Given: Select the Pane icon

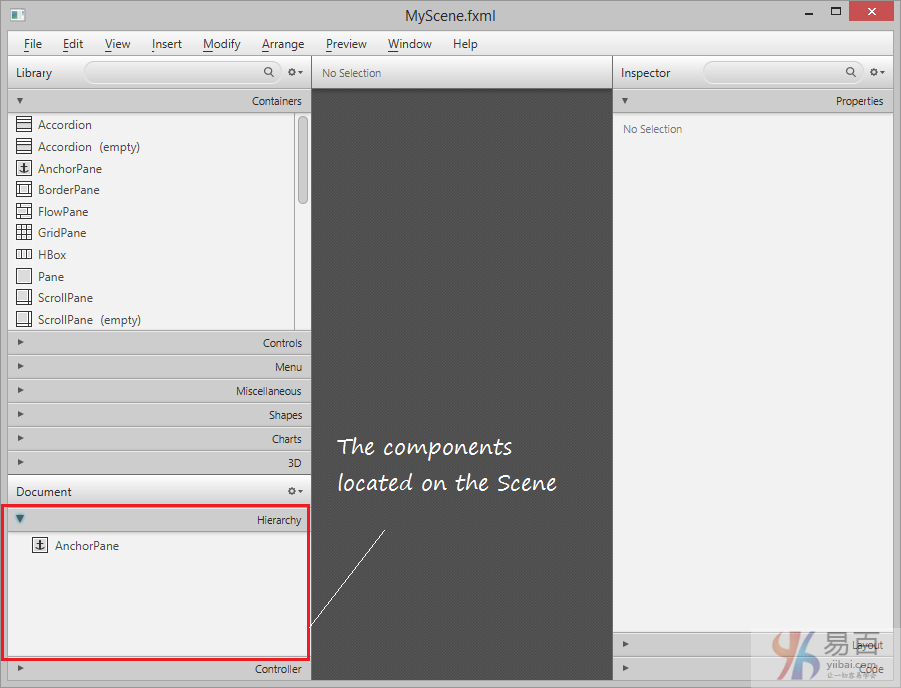Looking at the screenshot, I should [24, 276].
